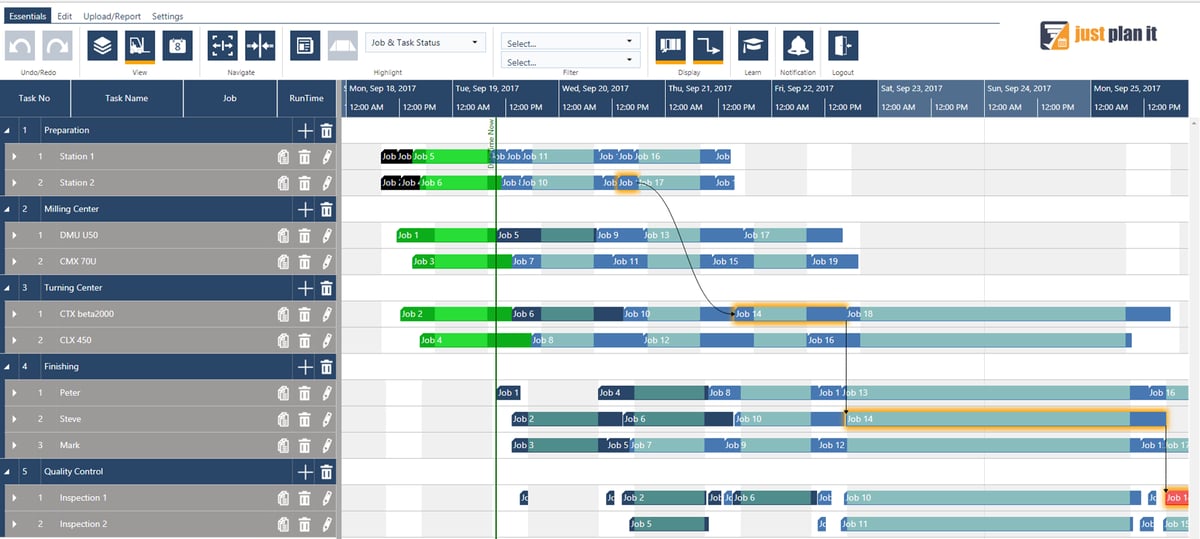This screenshot has height=539, width=1200.
Task: Click the fit-to-window navigate icon
Action: [223, 46]
